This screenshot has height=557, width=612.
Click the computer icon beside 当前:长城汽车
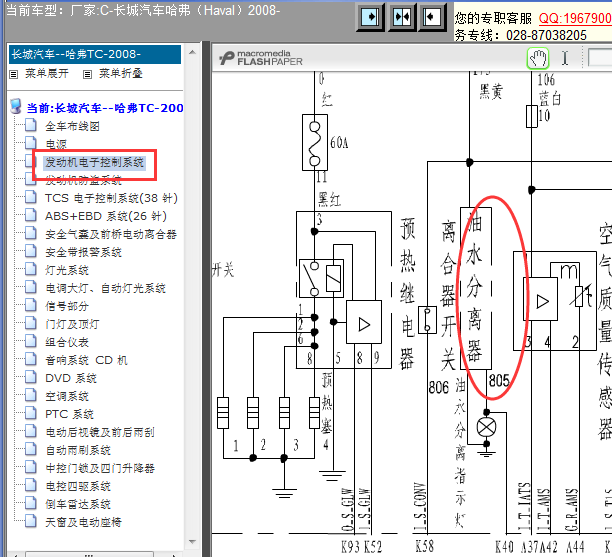coord(16,107)
